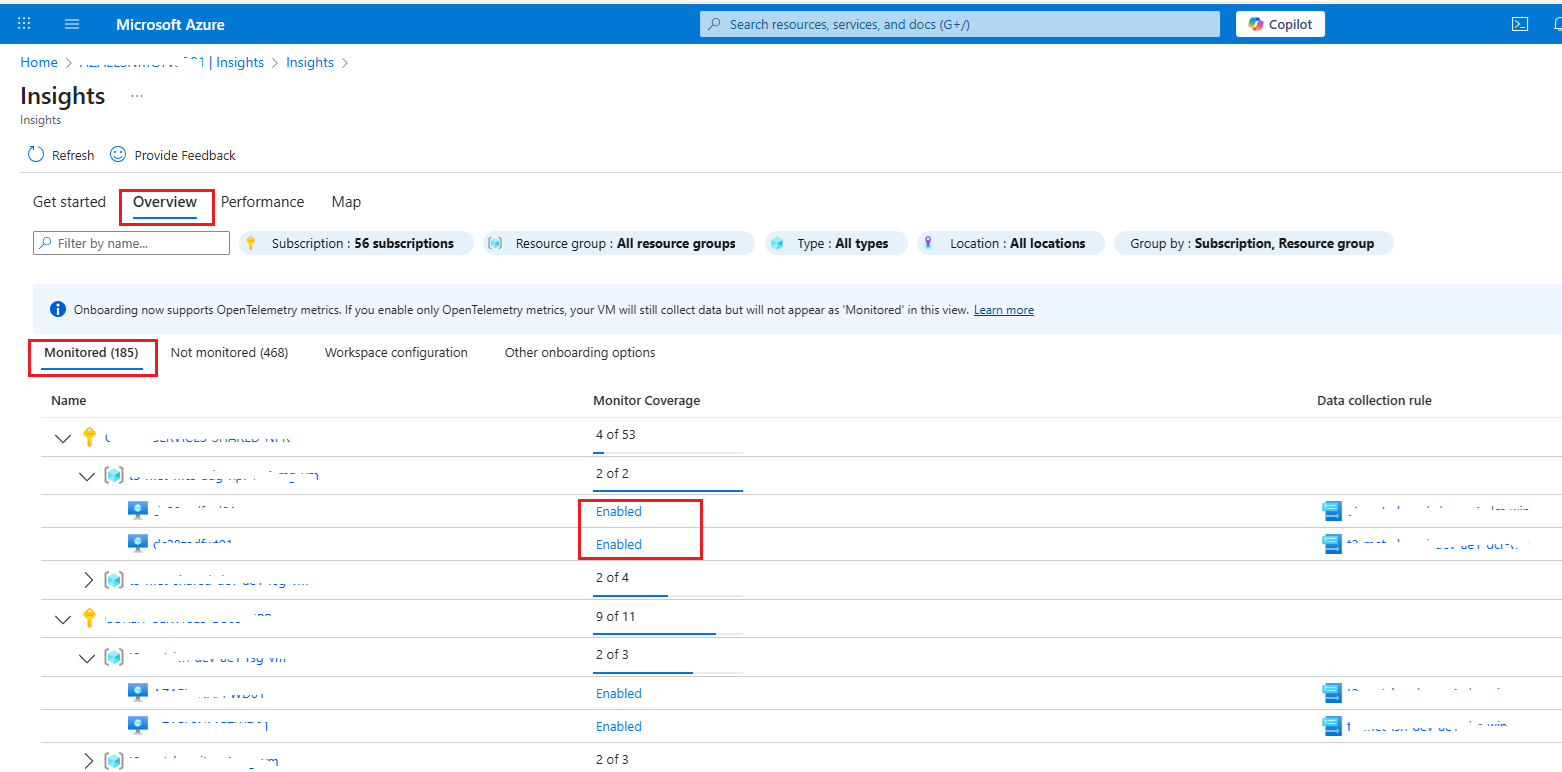Open Group by: Subscription, Resource group filter
Viewport: 1562px width, 772px height.
[1253, 243]
